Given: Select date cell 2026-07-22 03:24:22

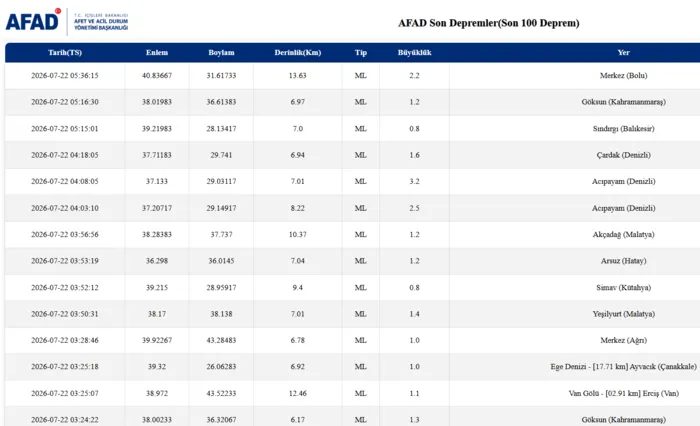Looking at the screenshot, I should click(65, 420).
